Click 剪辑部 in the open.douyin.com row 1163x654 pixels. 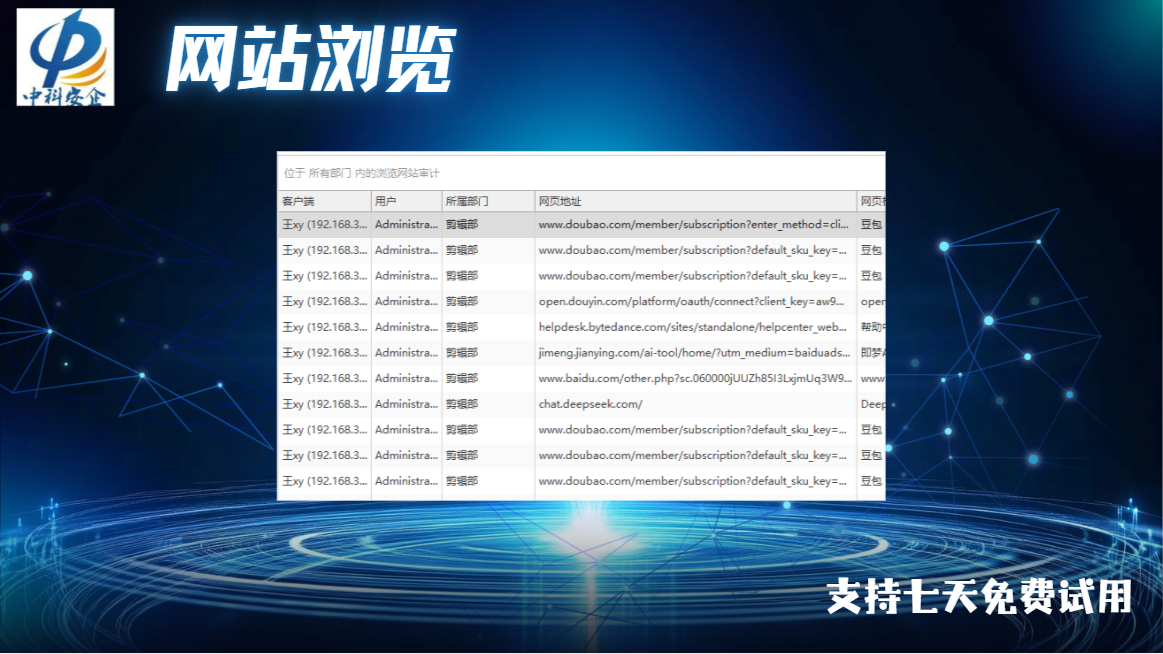pyautogui.click(x=462, y=301)
